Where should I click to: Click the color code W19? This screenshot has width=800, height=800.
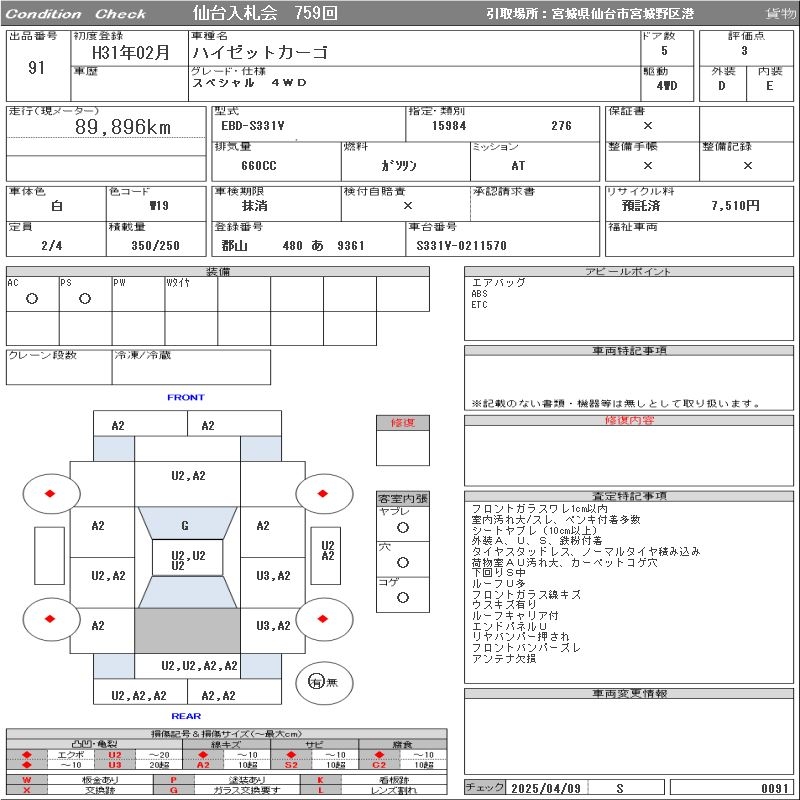click(159, 206)
